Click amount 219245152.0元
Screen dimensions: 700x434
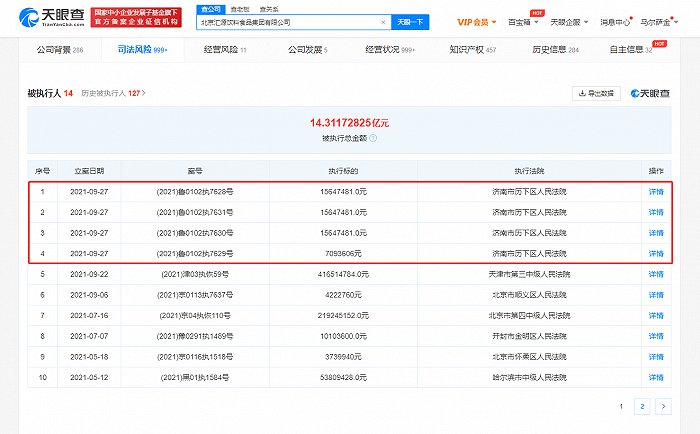[x=343, y=316]
